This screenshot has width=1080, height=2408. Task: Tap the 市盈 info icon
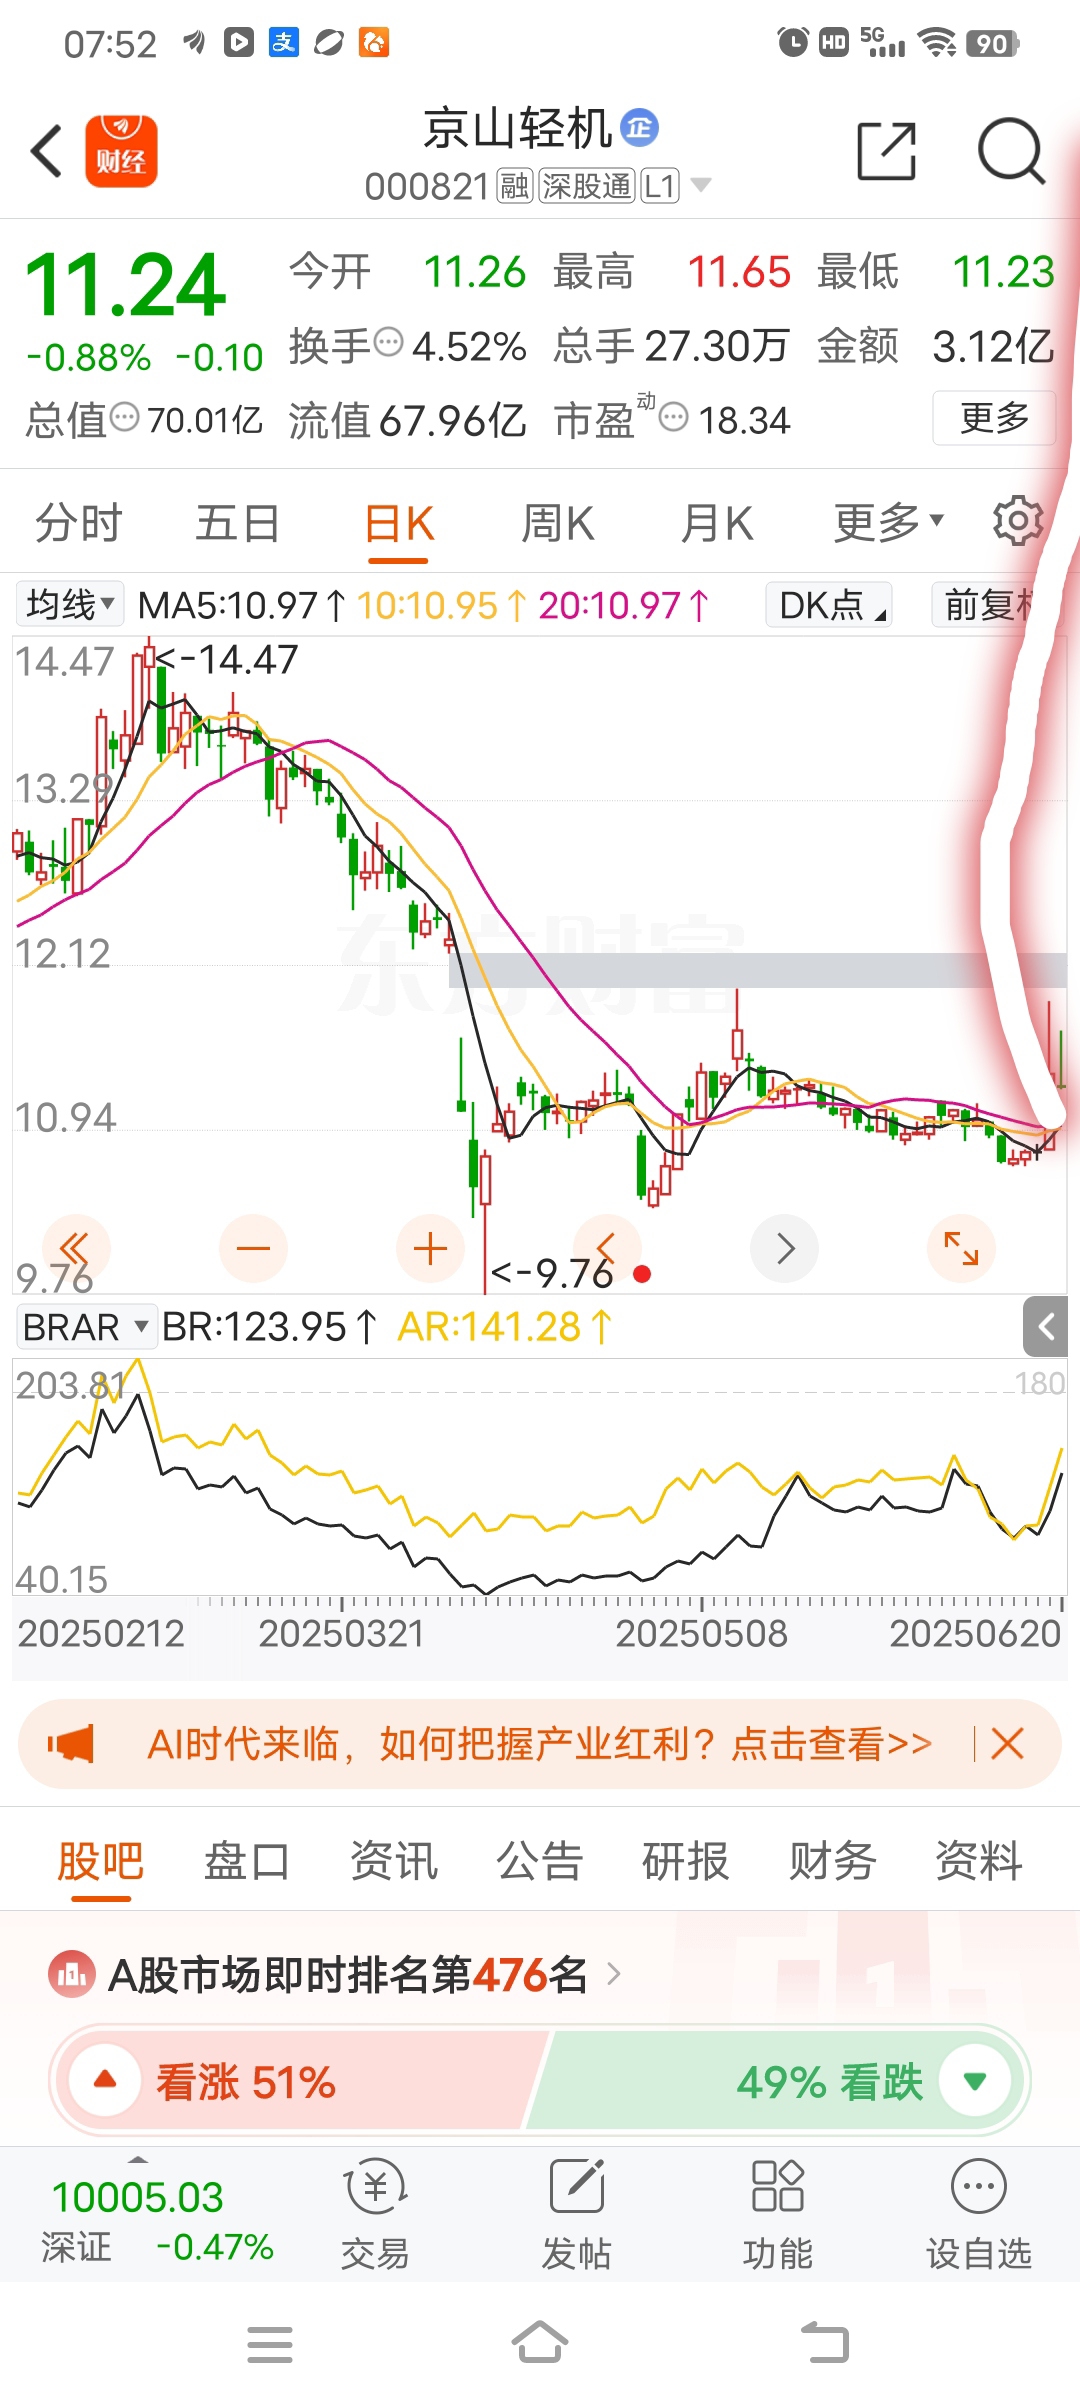[674, 417]
